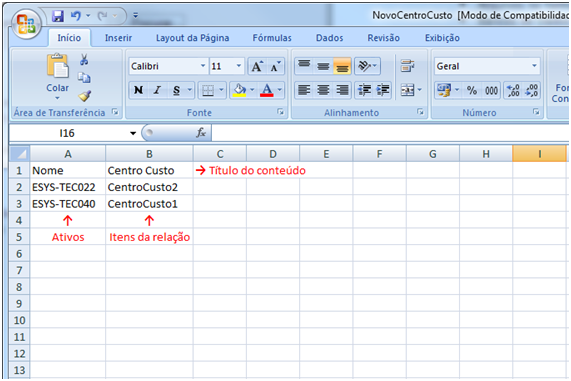
Task: Align text to middle of cell
Action: click(x=323, y=66)
